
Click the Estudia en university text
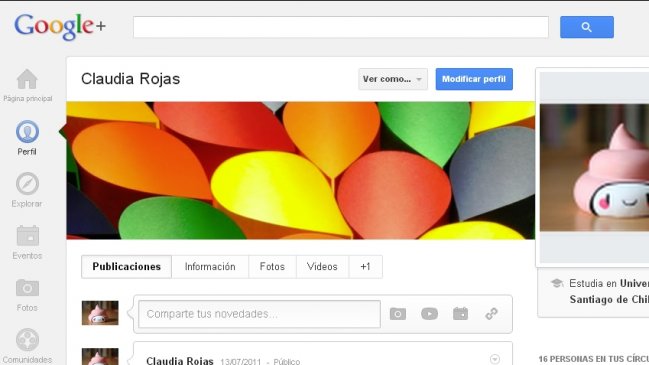[609, 291]
